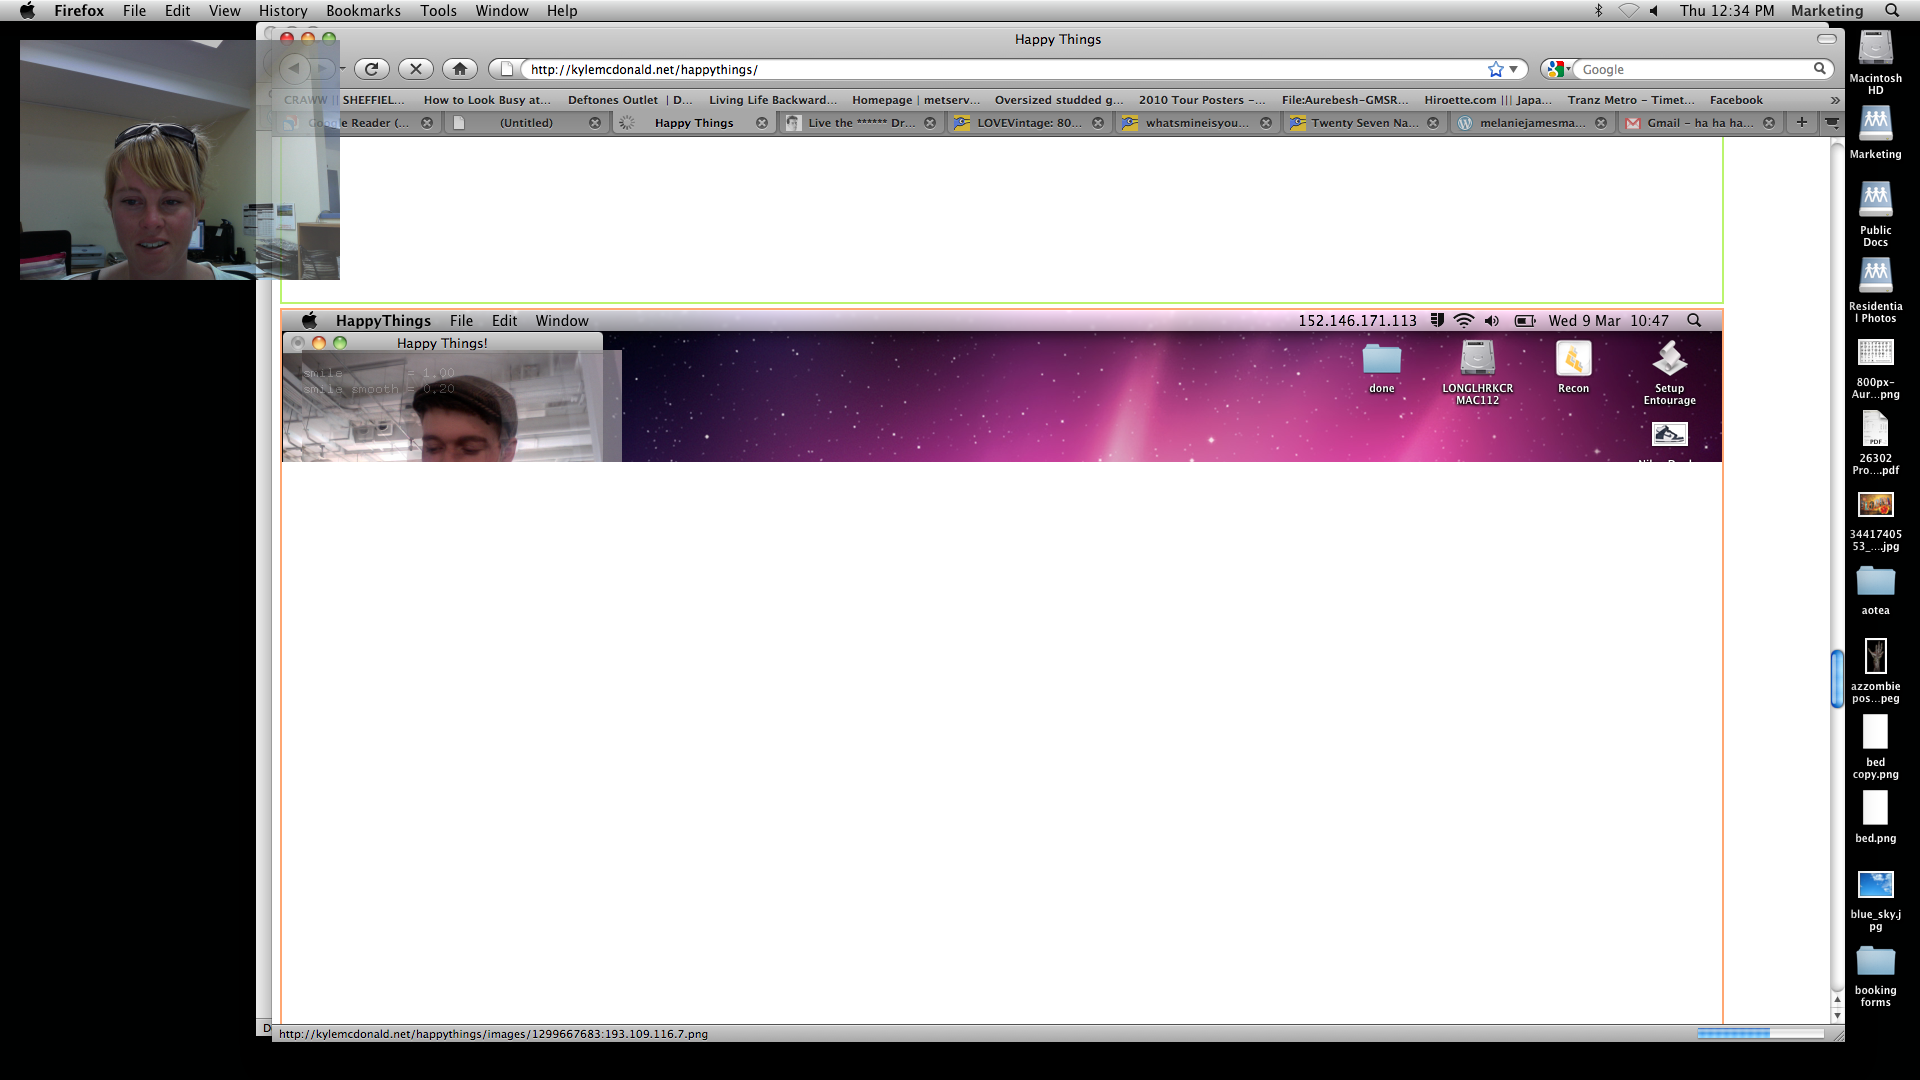Image resolution: width=1920 pixels, height=1080 pixels.
Task: Open a new tab with plus button
Action: (x=1802, y=122)
